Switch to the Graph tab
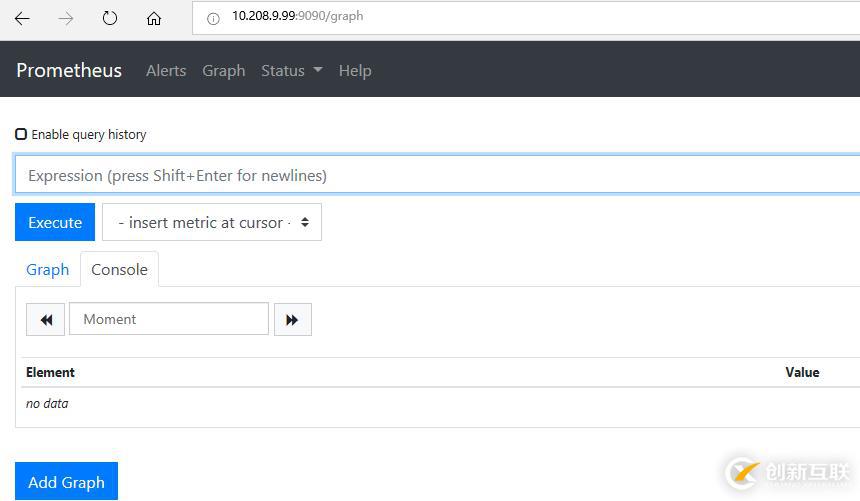Screen dimensions: 860x501 click(48, 269)
